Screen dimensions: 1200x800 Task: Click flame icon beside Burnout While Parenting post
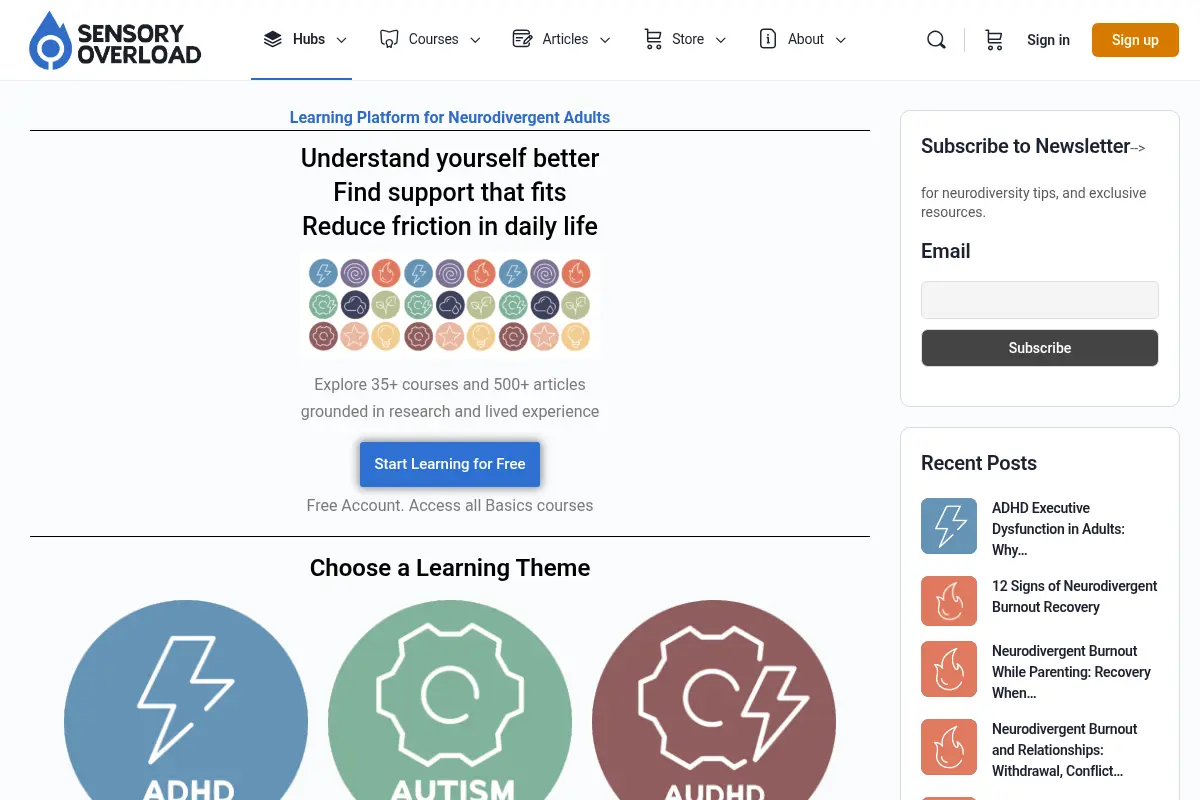pyautogui.click(x=949, y=669)
